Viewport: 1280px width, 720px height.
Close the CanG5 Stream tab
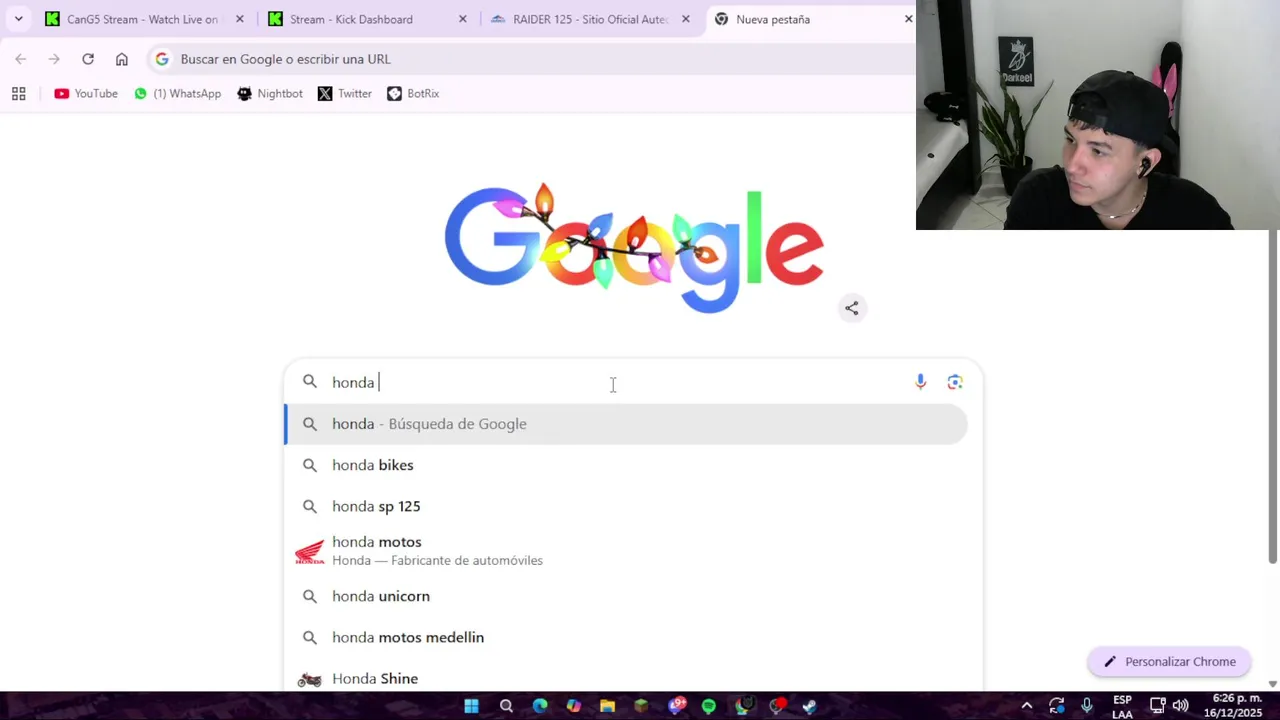239,19
